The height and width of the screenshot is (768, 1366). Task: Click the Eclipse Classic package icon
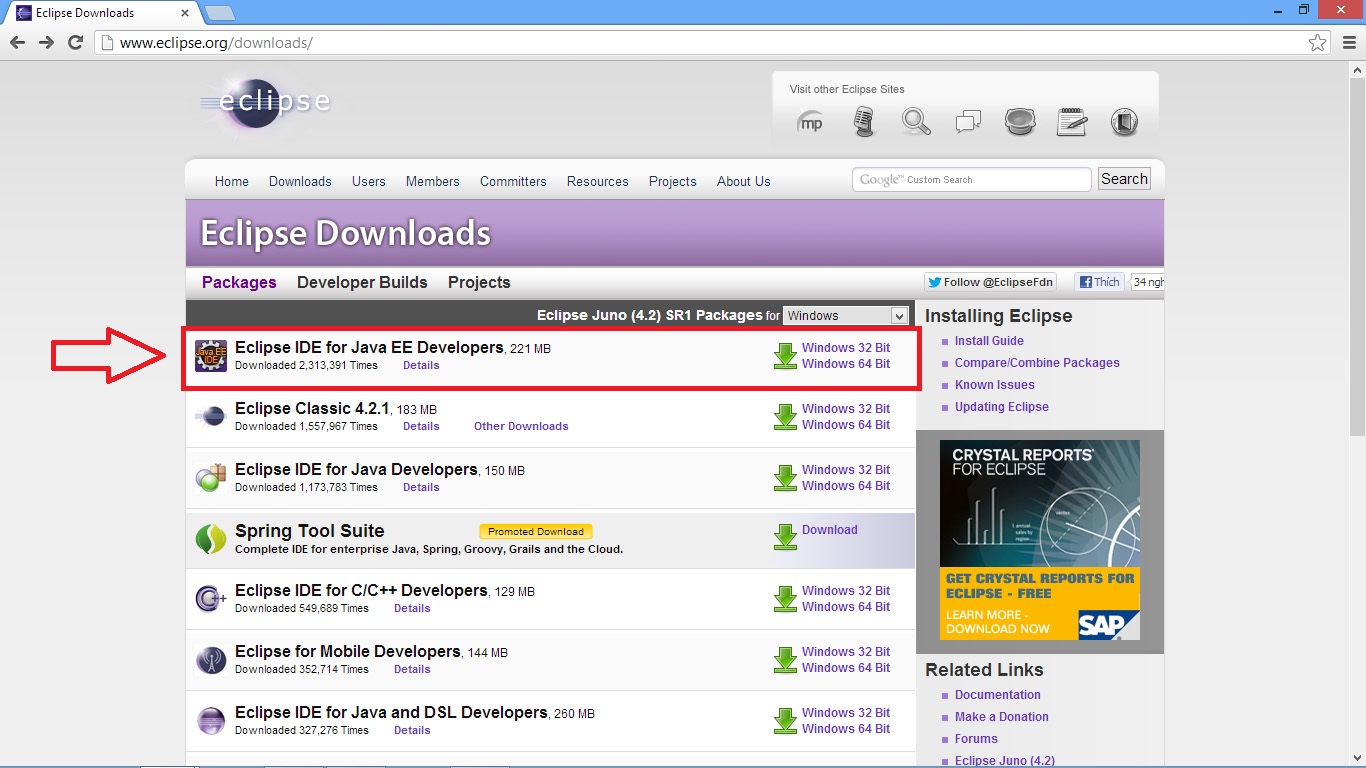(210, 417)
